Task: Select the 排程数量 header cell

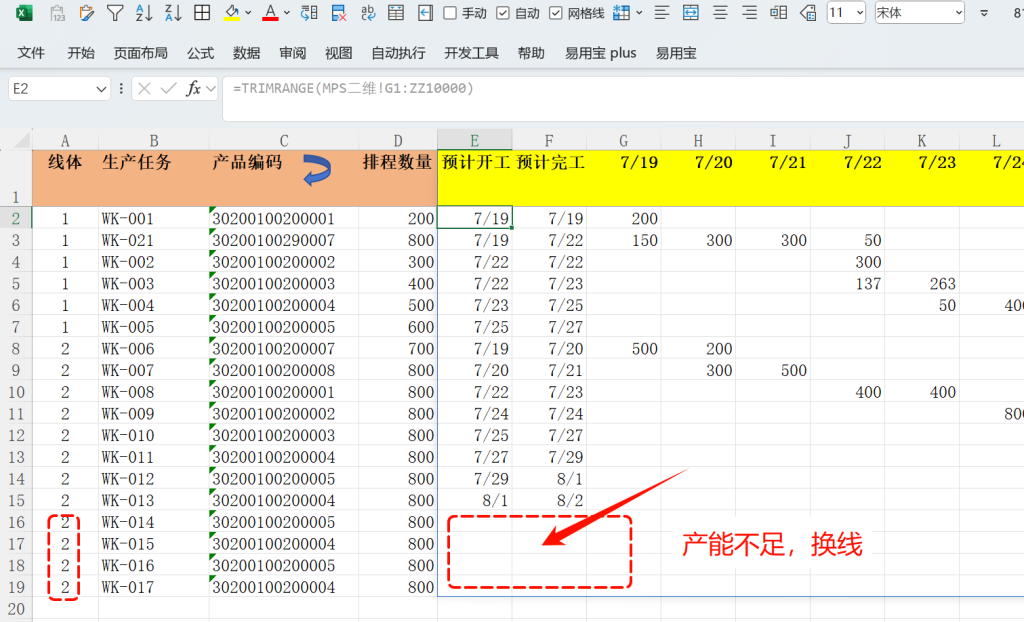Action: coord(398,178)
